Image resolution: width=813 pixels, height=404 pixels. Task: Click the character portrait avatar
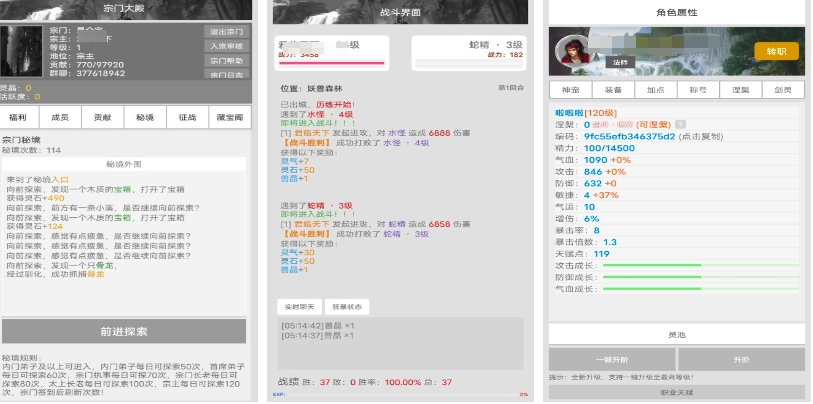573,50
